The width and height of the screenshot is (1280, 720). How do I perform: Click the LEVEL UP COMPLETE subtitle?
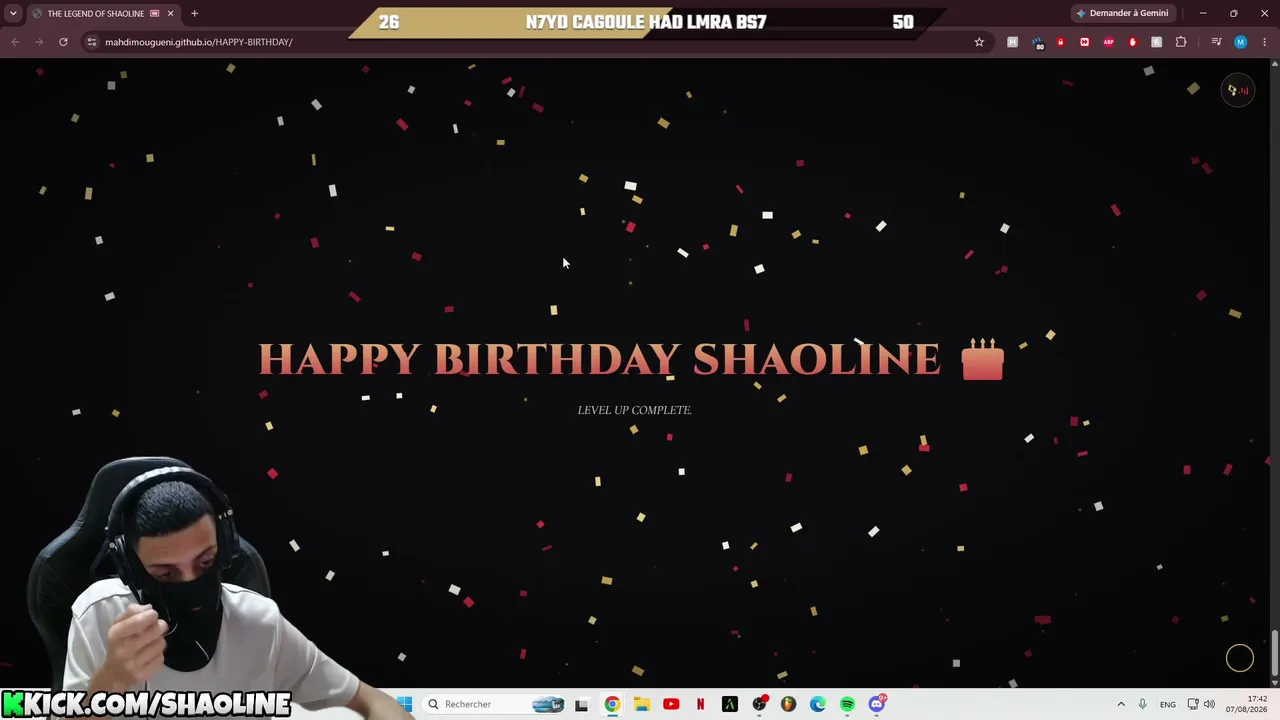point(634,410)
